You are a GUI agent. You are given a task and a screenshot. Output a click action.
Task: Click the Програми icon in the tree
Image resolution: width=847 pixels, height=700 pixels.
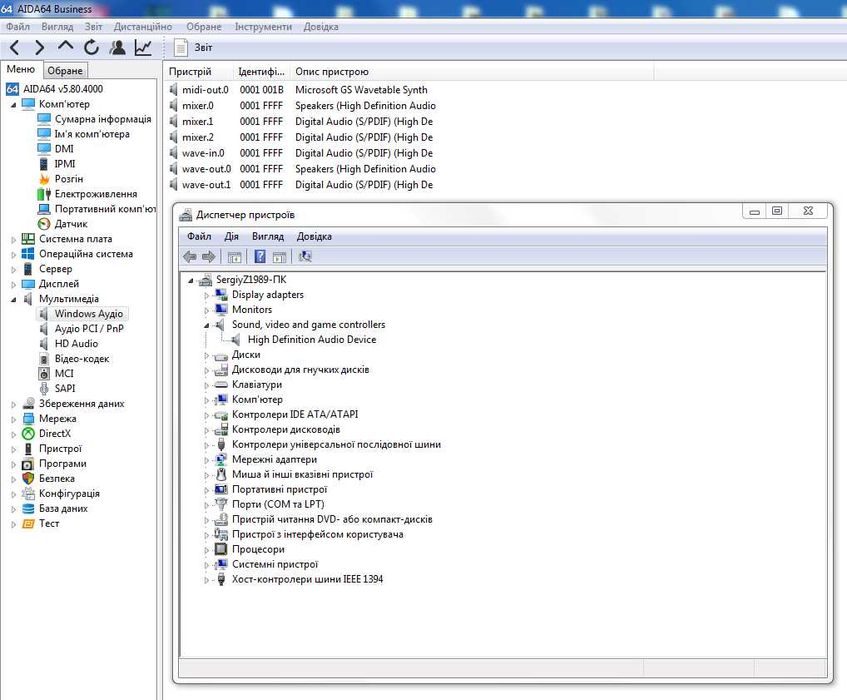pos(28,463)
